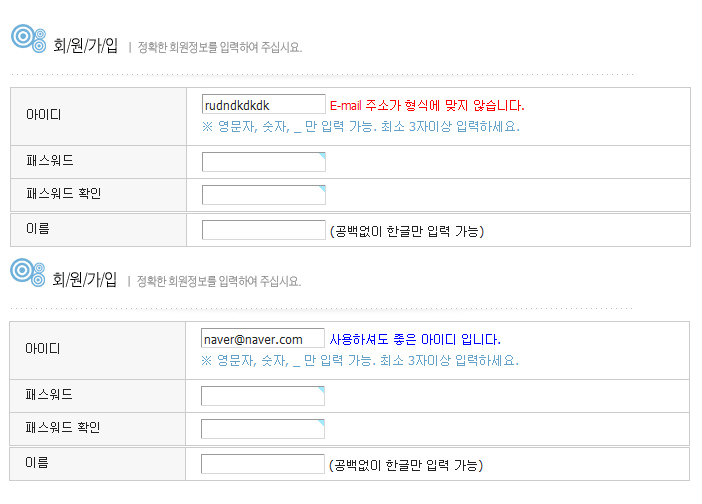Focus the ID field containing rudndkdkdk
The height and width of the screenshot is (504, 702).
(x=263, y=104)
